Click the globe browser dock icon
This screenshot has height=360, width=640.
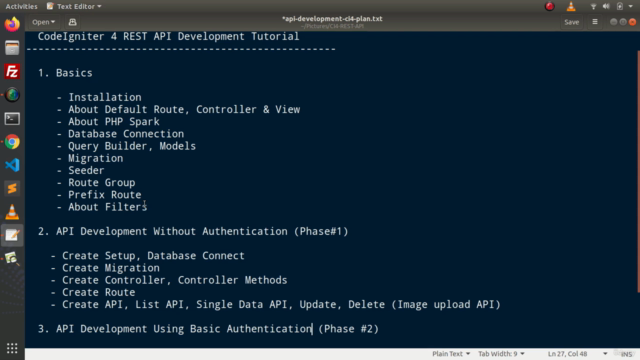(12, 95)
